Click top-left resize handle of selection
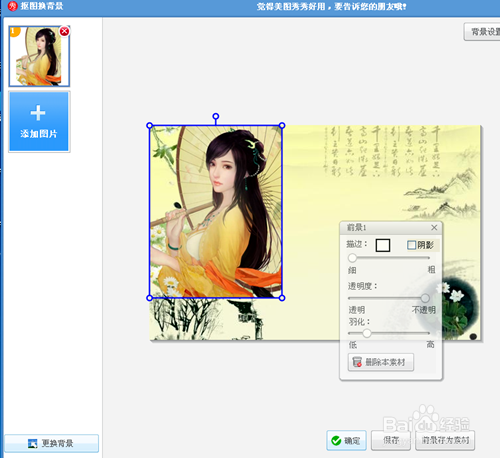The image size is (500, 458). pos(150,126)
